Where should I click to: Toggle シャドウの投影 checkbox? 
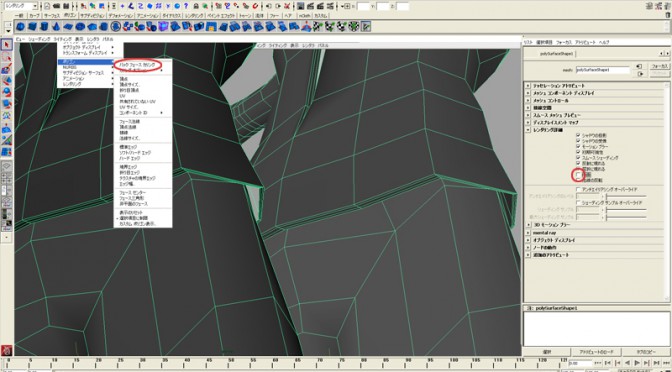pos(578,135)
